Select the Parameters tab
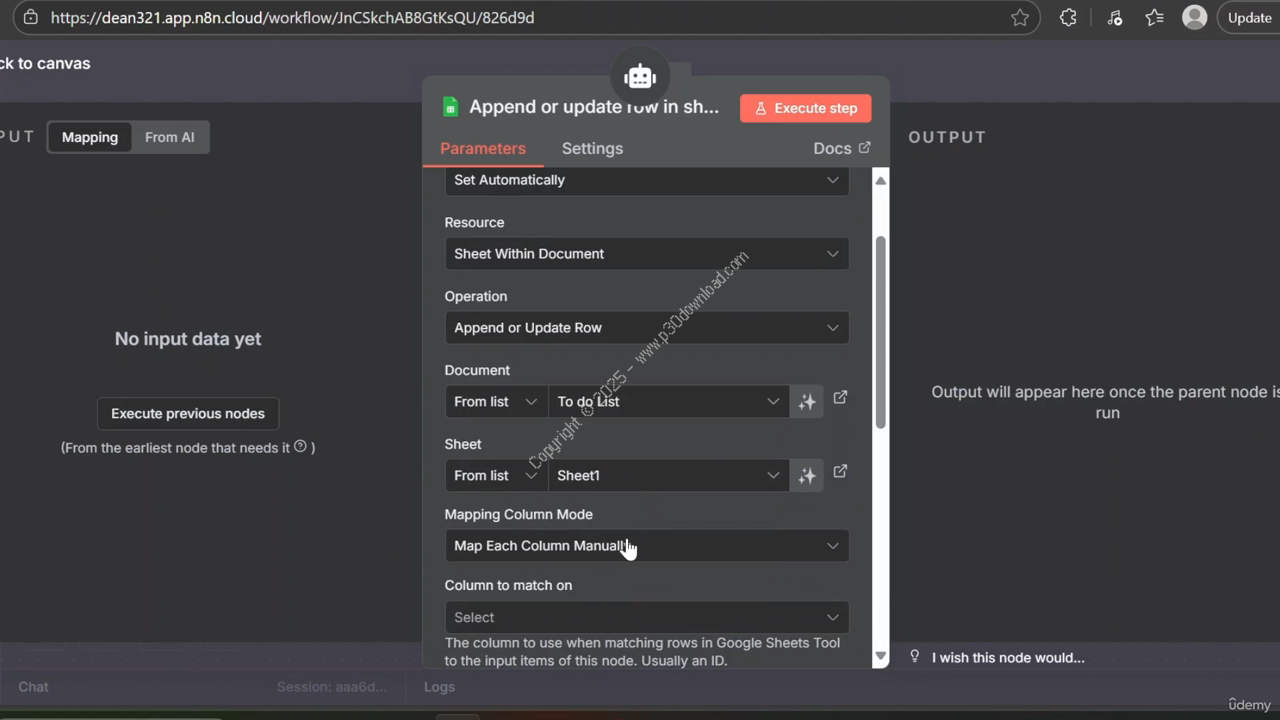This screenshot has height=720, width=1280. (x=482, y=148)
